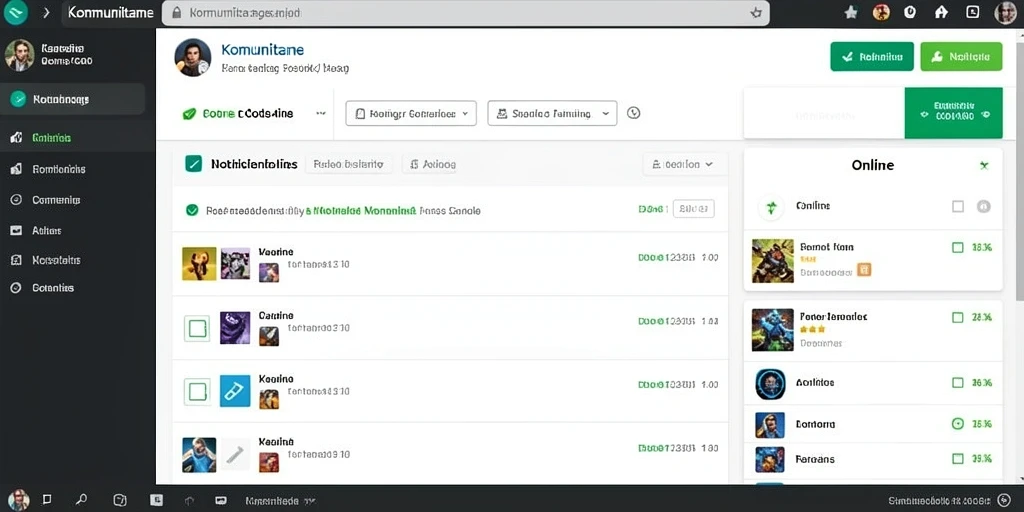Open the dropdown at the list header's right end
1024x512 pixels.
pos(685,165)
